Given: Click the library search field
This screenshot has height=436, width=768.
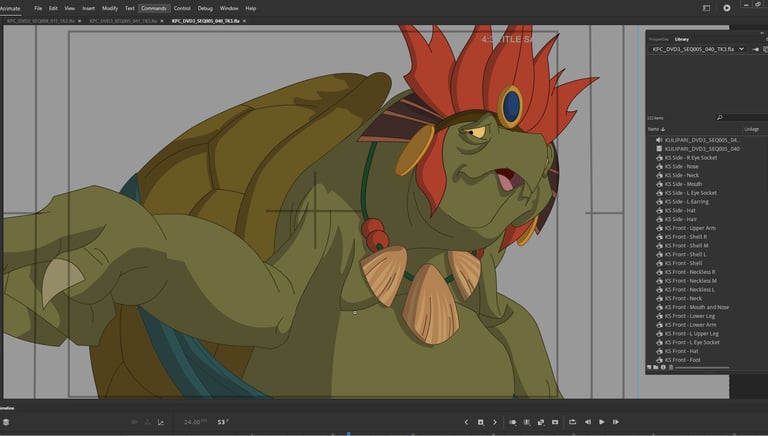Looking at the screenshot, I should point(742,118).
